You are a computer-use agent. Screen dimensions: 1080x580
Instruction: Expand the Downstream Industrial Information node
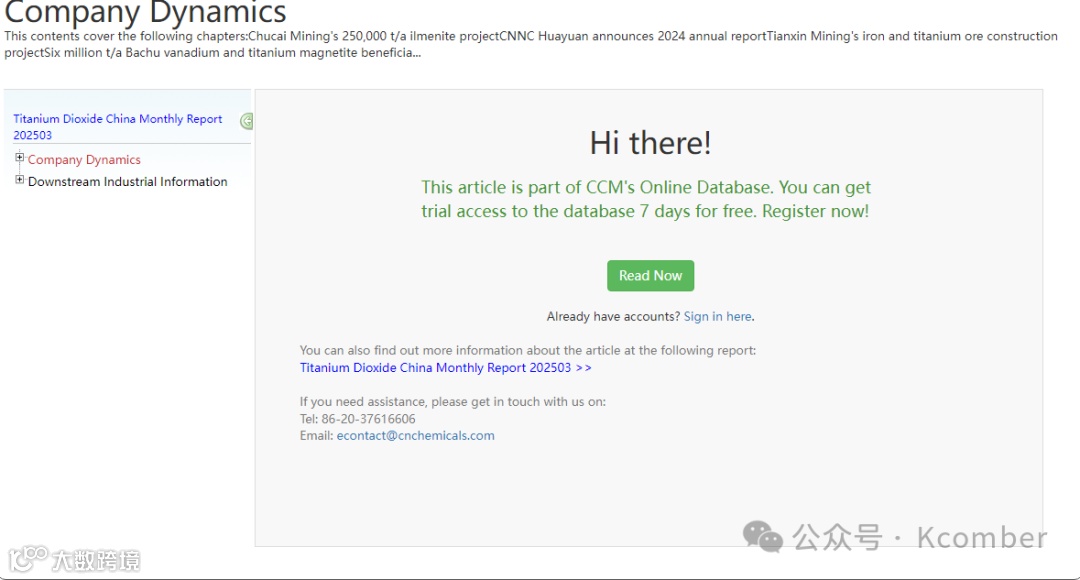(x=19, y=180)
